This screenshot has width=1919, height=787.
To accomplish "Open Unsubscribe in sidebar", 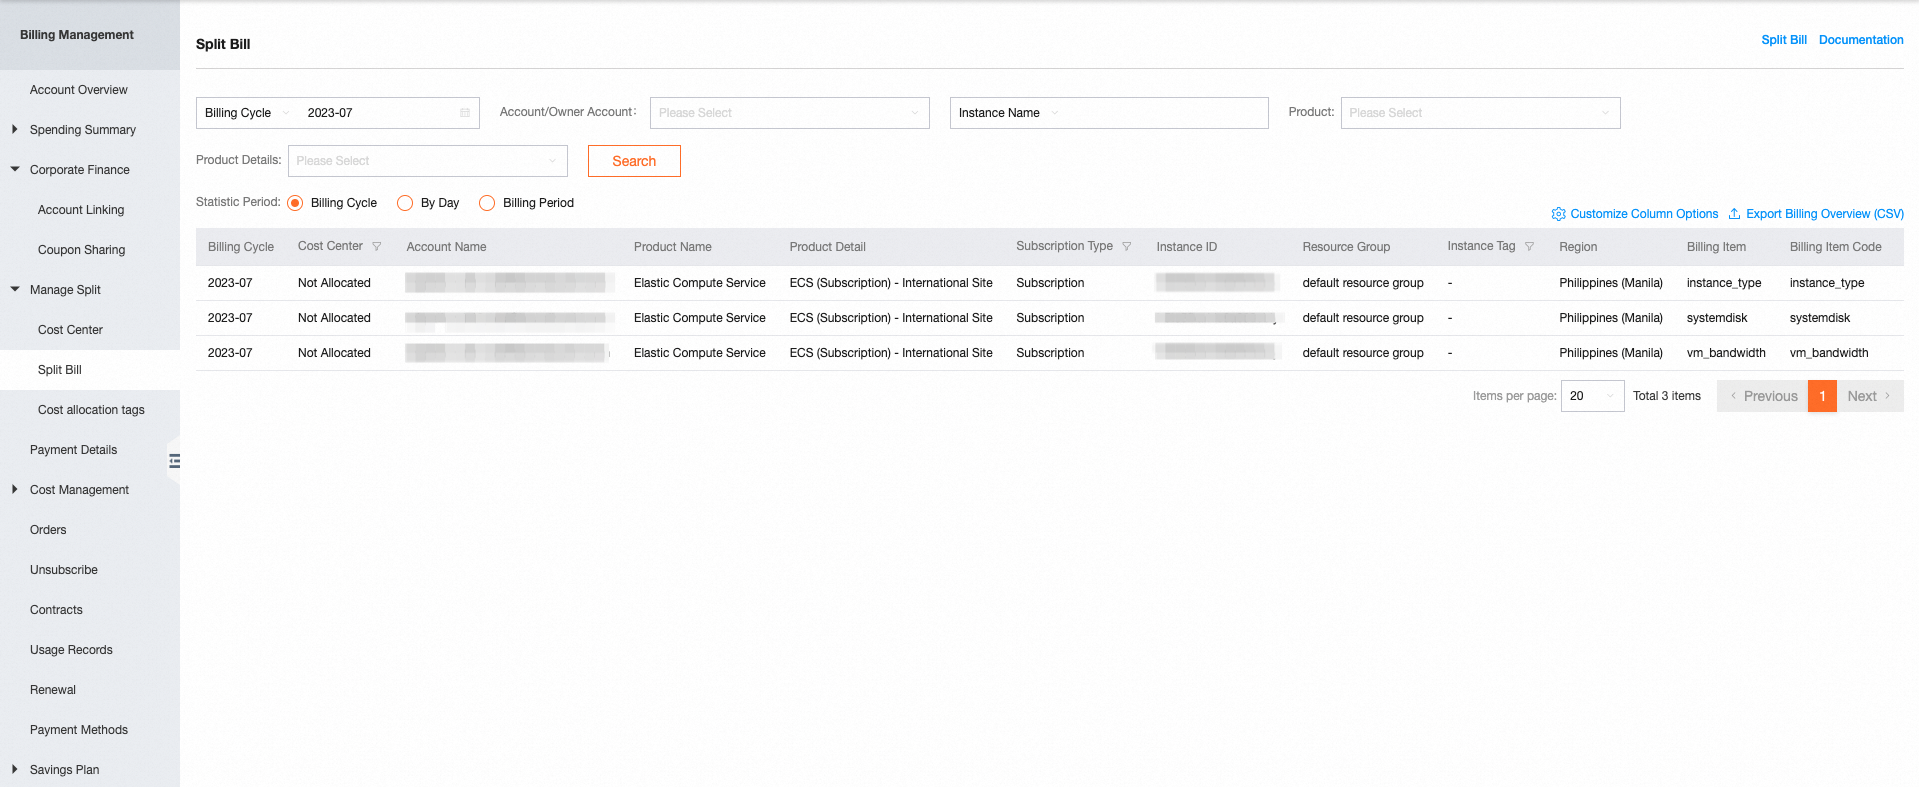I will [x=64, y=570].
